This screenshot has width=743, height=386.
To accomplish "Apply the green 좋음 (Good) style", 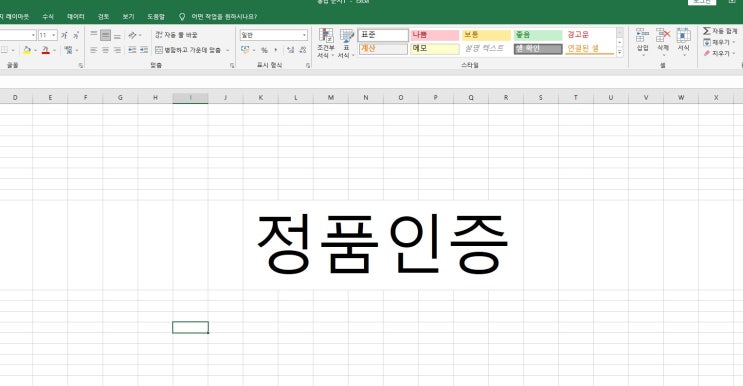I will (538, 35).
